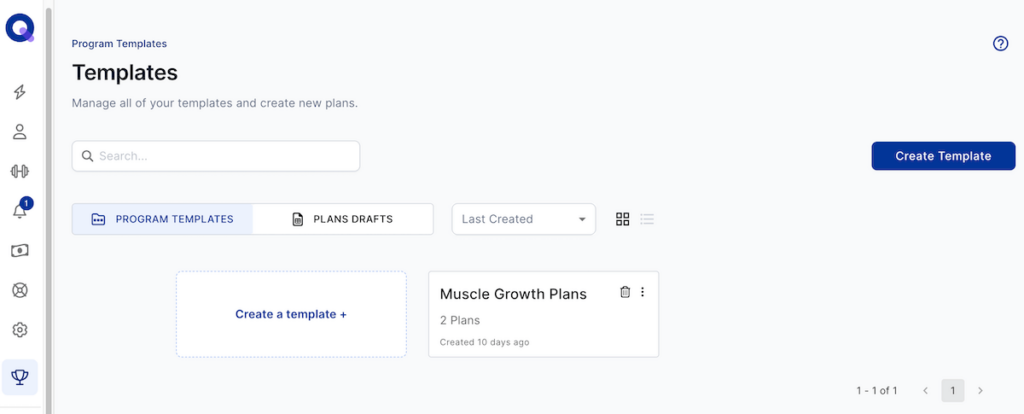Click the lifebuoy support icon in sidebar
1024x414 pixels.
20,290
